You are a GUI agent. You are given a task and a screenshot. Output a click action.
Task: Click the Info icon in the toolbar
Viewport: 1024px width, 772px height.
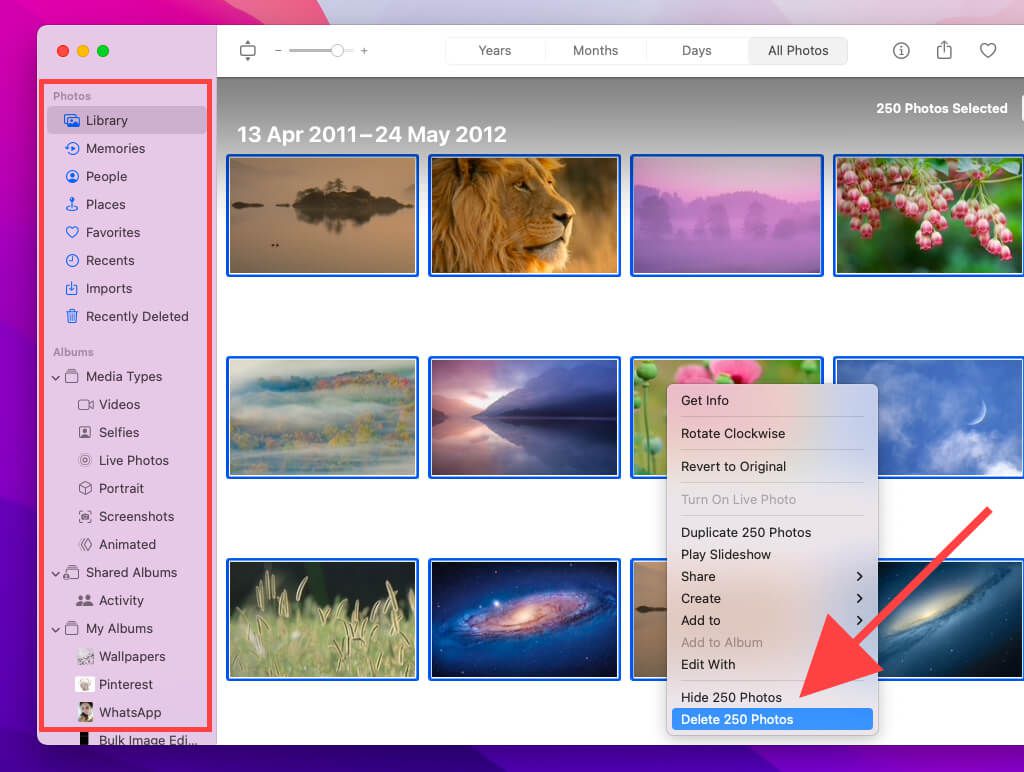pyautogui.click(x=901, y=51)
